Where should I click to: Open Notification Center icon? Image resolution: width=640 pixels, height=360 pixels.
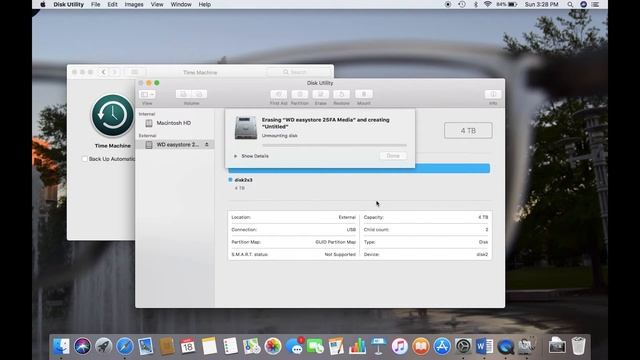click(596, 4)
